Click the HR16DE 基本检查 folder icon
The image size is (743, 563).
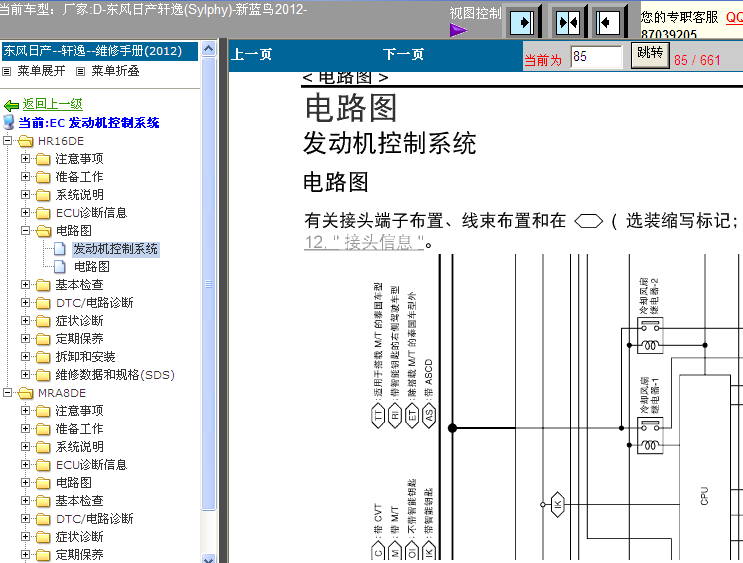(x=43, y=285)
